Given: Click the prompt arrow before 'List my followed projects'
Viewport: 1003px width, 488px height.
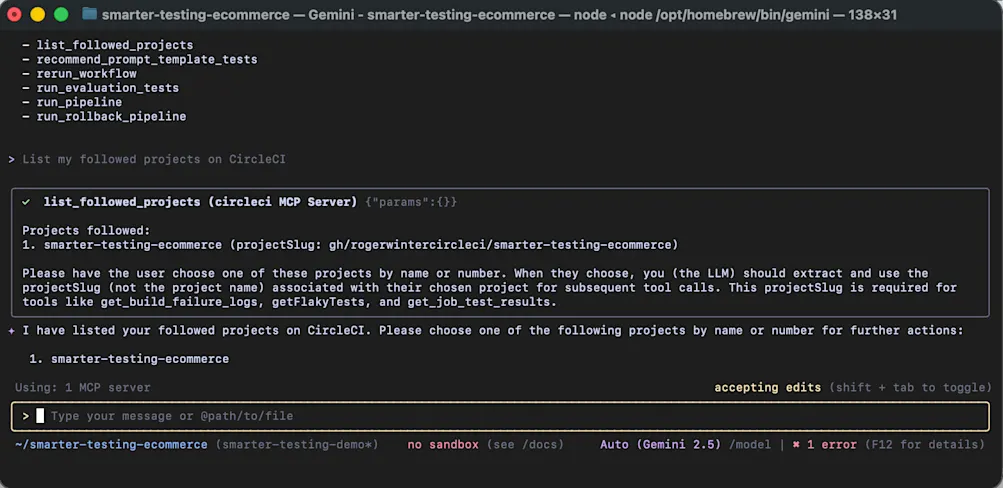Looking at the screenshot, I should (x=12, y=159).
